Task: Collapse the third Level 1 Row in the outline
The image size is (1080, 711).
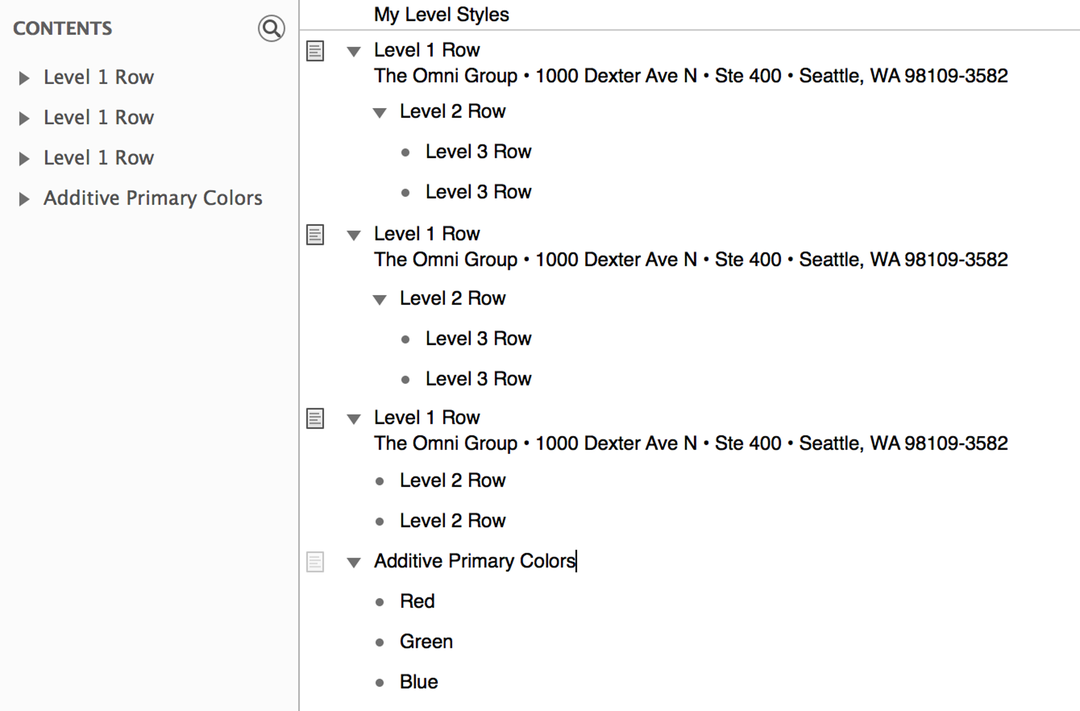Action: point(354,418)
